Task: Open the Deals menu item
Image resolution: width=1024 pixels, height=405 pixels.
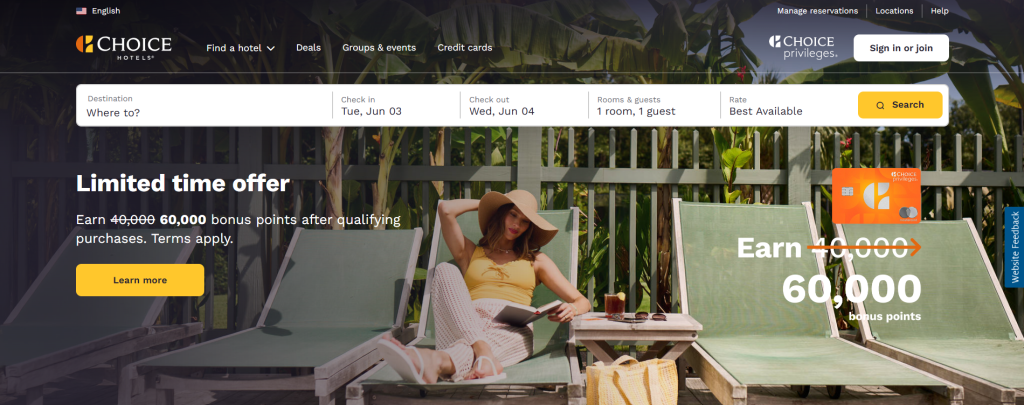Action: pyautogui.click(x=308, y=48)
